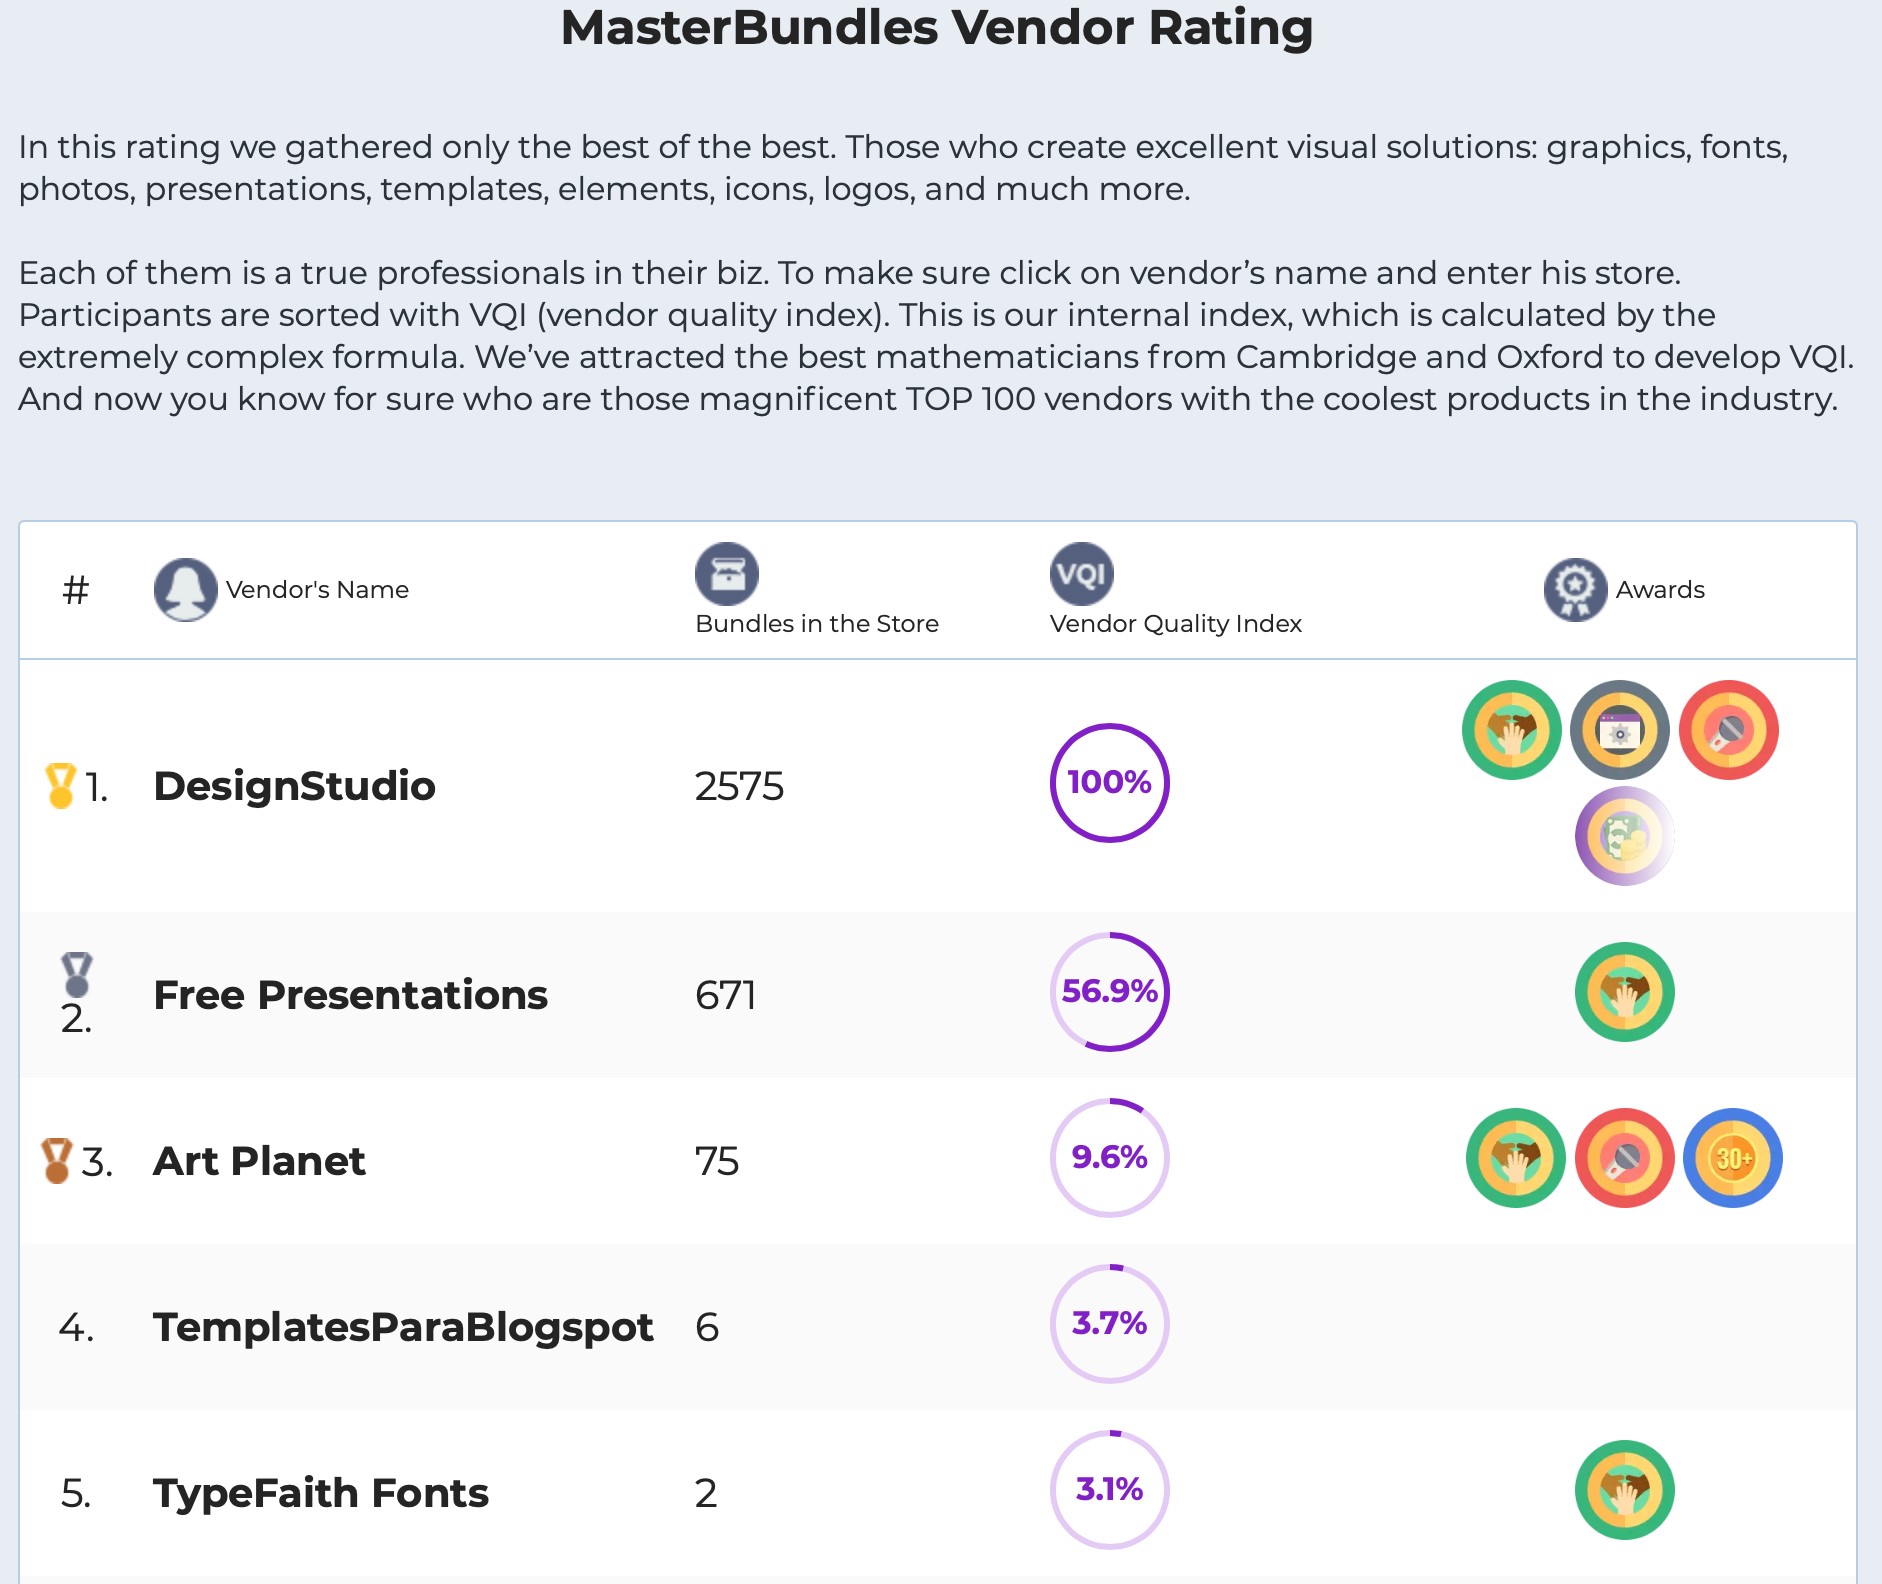Image resolution: width=1882 pixels, height=1584 pixels.
Task: Click the blue 30+ award badge for Art Planet
Action: (x=1734, y=1157)
